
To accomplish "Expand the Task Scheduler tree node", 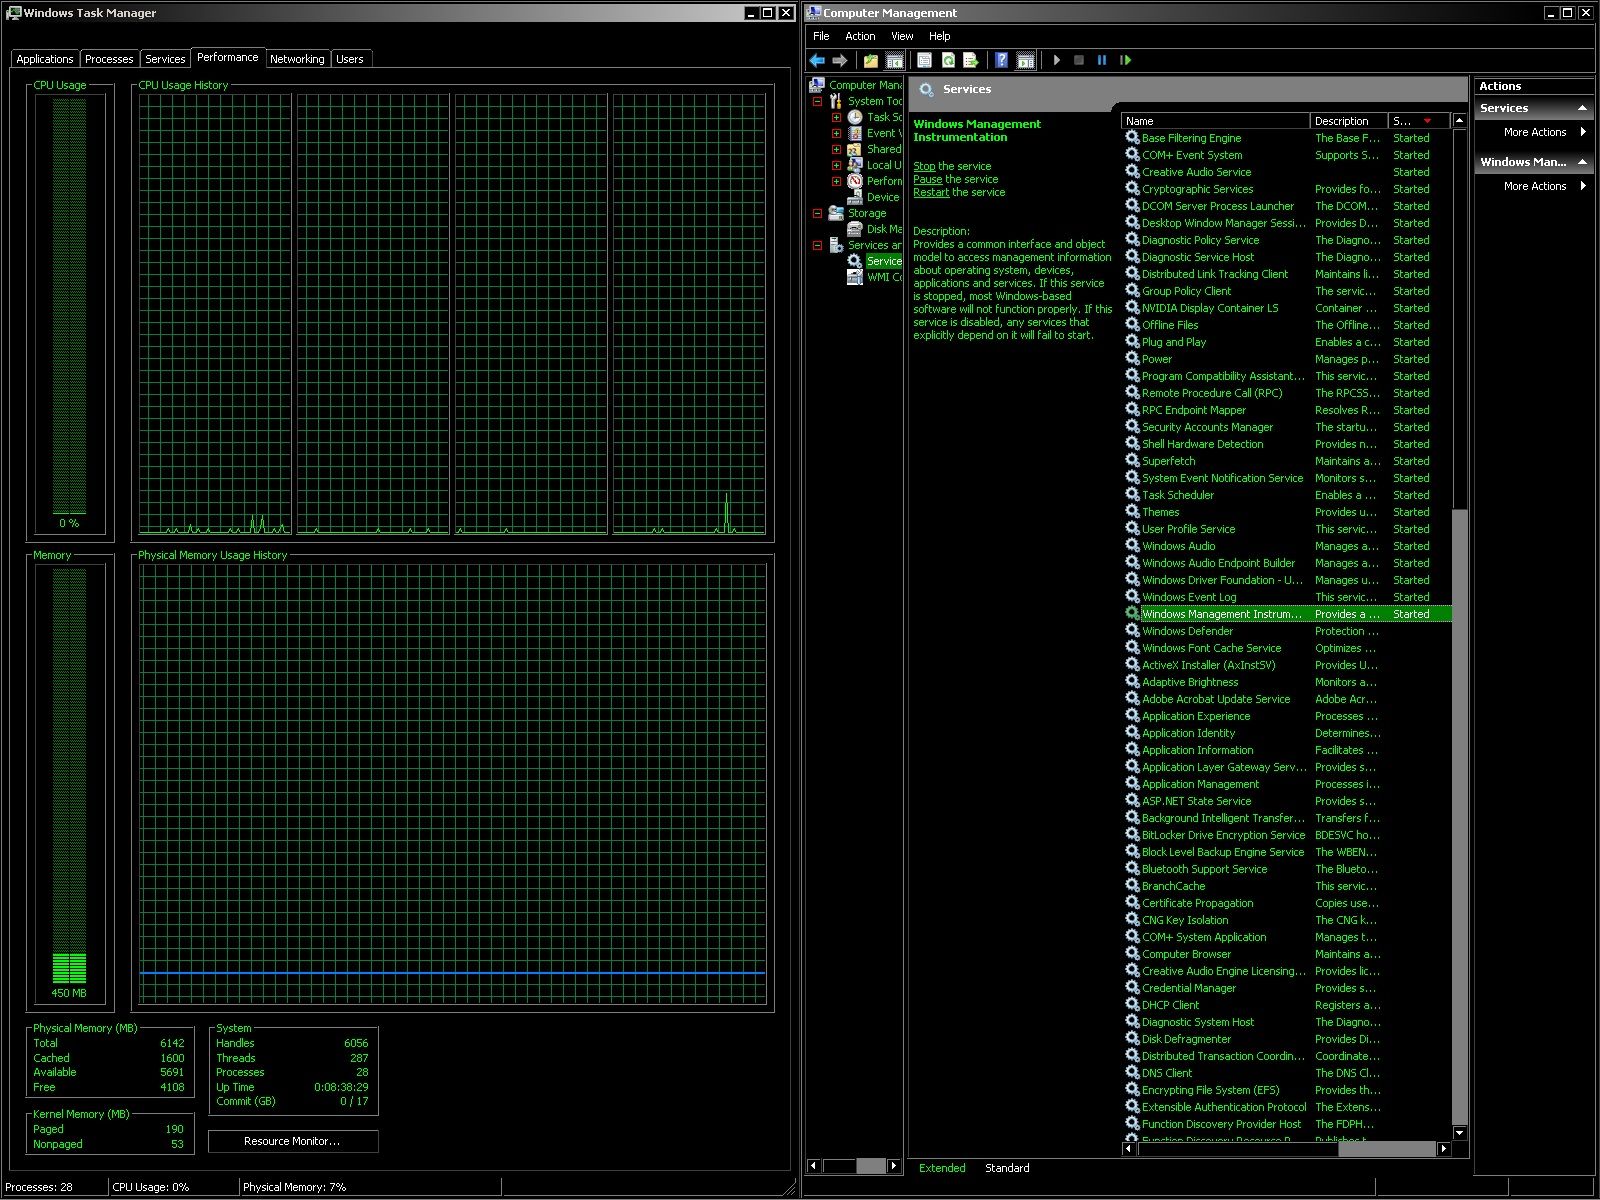I will point(836,117).
